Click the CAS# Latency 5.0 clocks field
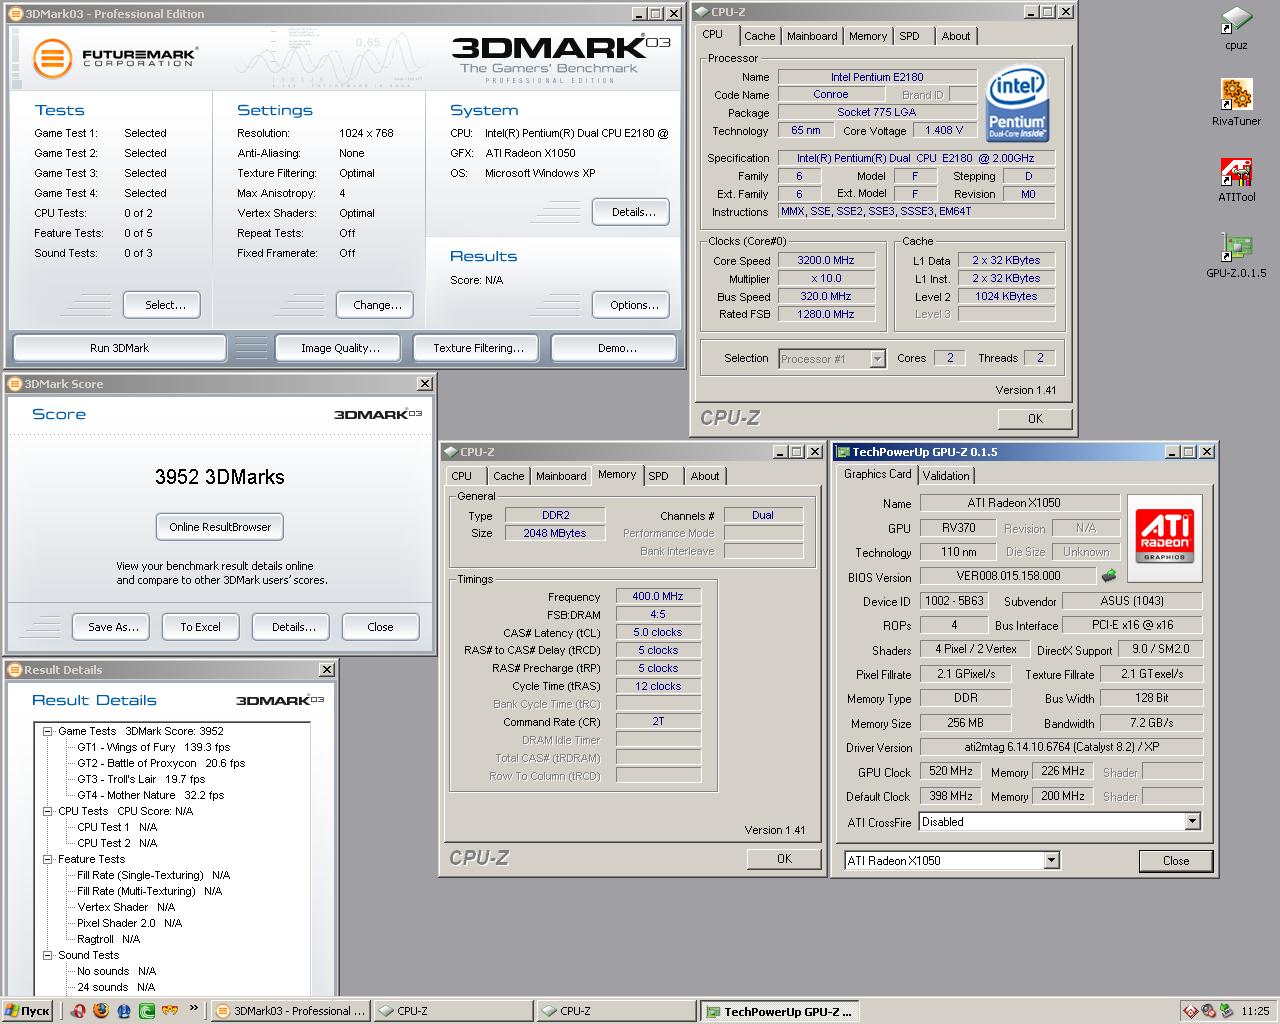This screenshot has width=1280, height=1024. click(658, 632)
